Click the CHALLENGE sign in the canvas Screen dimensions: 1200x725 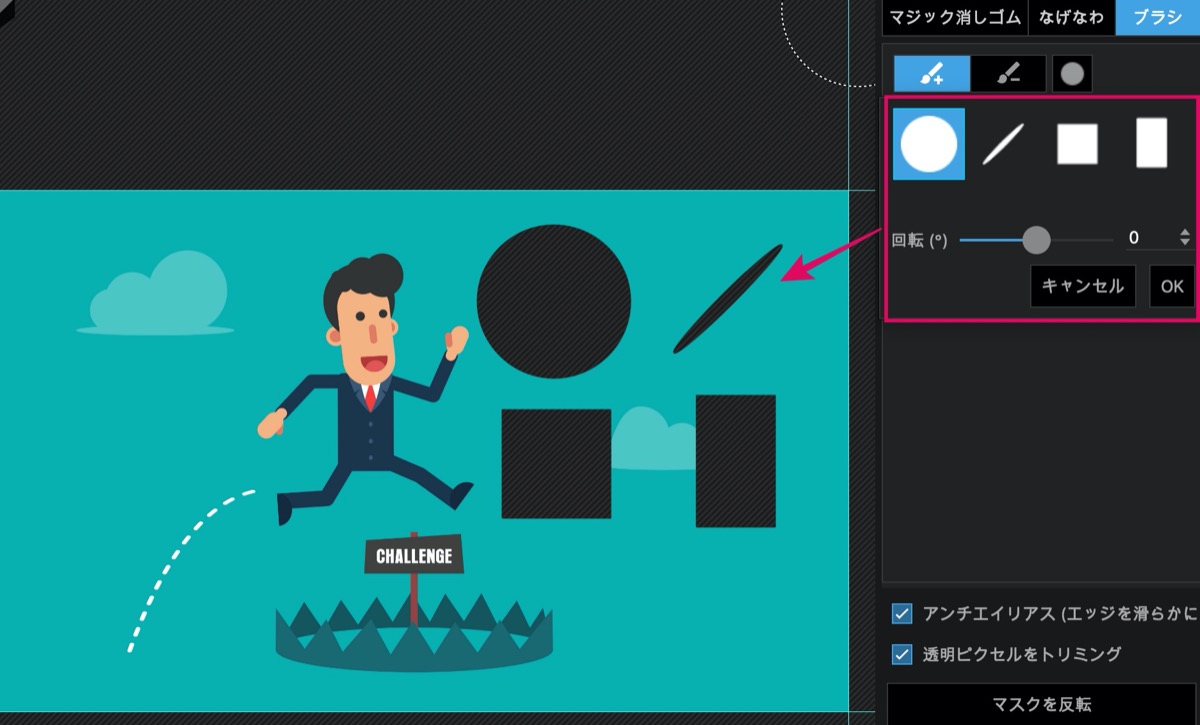[x=414, y=555]
